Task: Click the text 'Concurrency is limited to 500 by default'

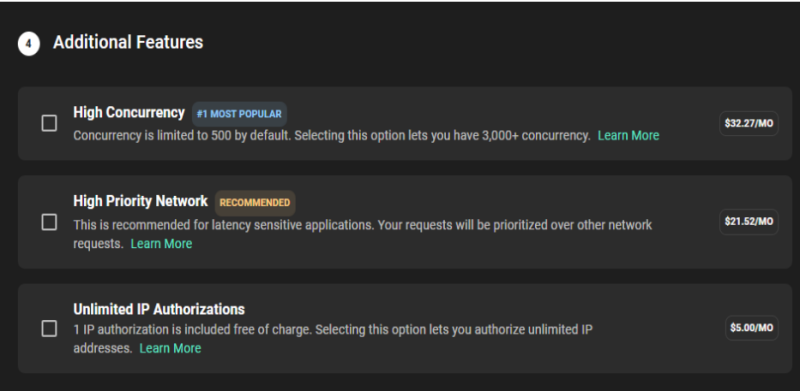Action: click(182, 136)
